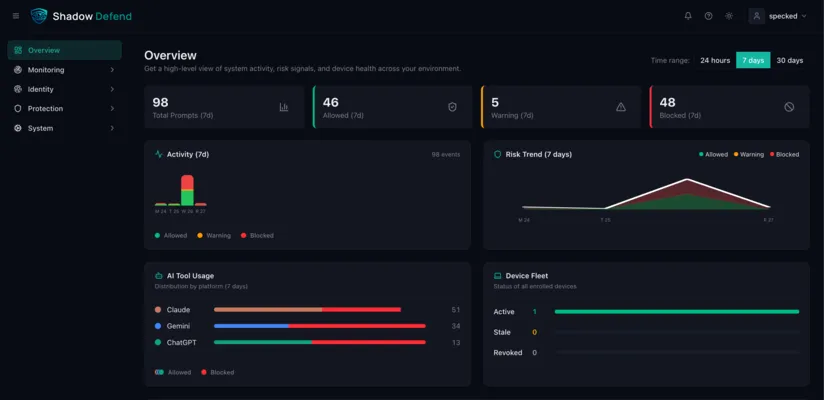
Task: Expand the System chevron
Action: [x=112, y=128]
